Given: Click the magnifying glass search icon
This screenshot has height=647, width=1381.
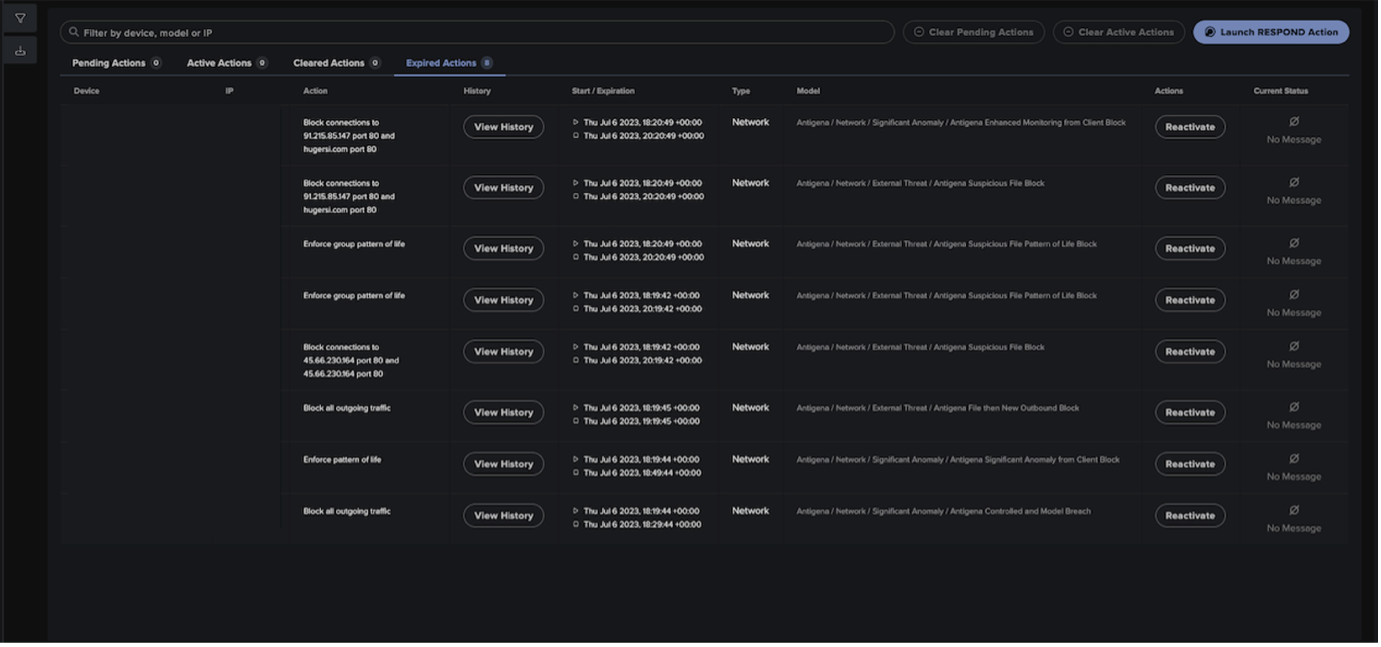Looking at the screenshot, I should [73, 31].
